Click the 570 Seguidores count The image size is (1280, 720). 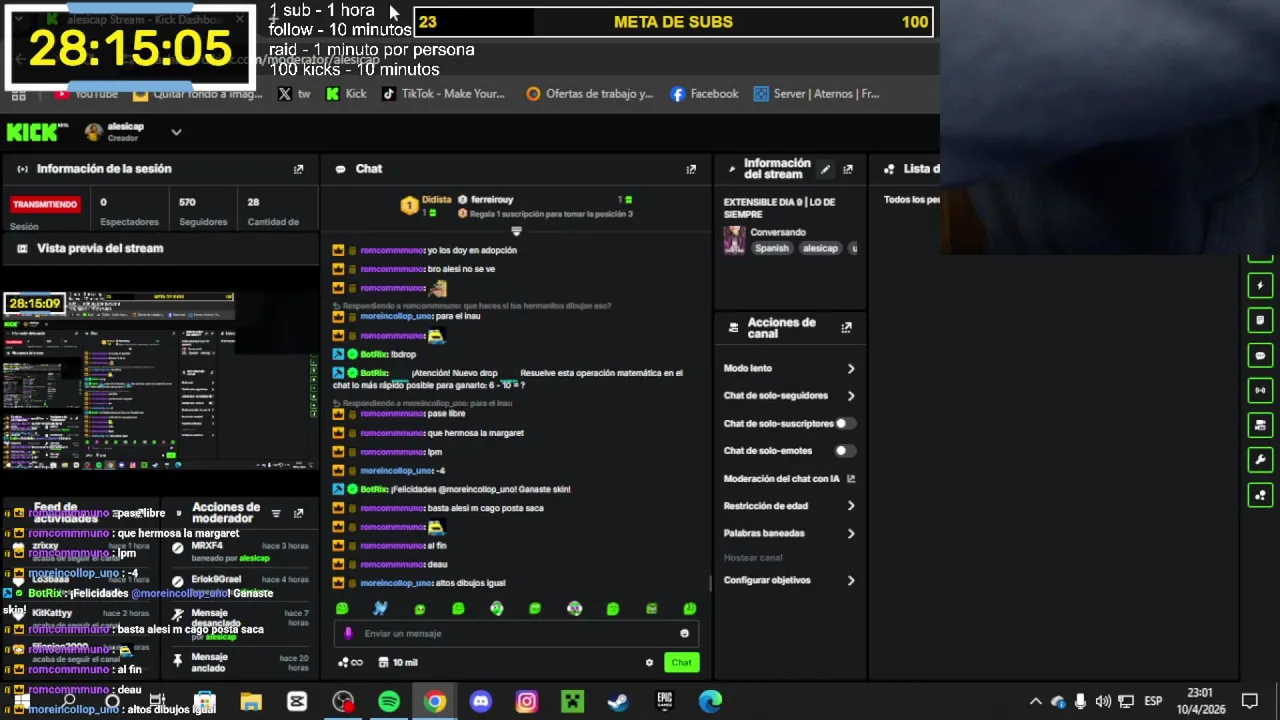(203, 211)
